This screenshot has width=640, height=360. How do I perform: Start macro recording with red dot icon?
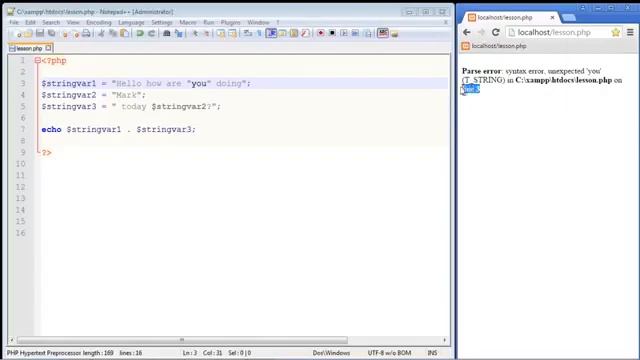(x=321, y=33)
